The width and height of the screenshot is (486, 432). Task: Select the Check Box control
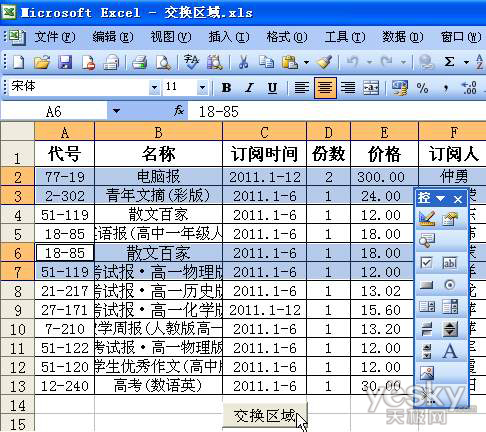tap(427, 263)
